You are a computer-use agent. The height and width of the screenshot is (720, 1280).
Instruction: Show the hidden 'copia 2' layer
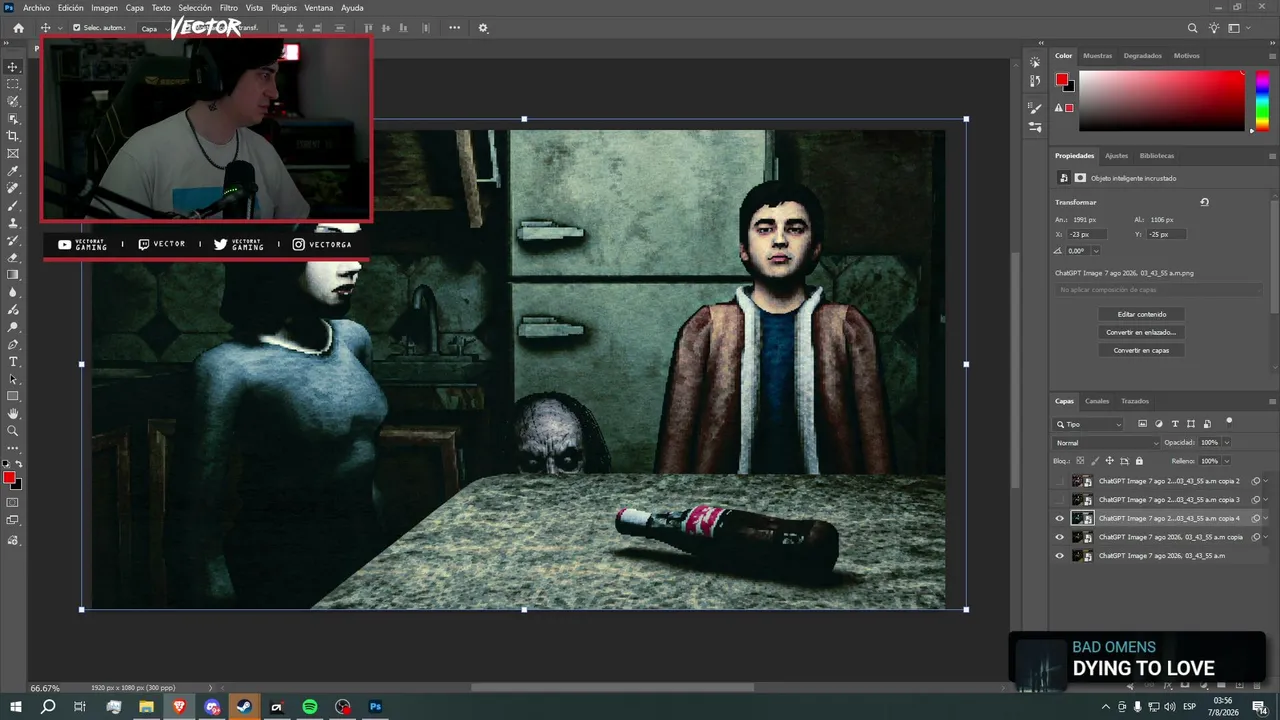click(1060, 481)
